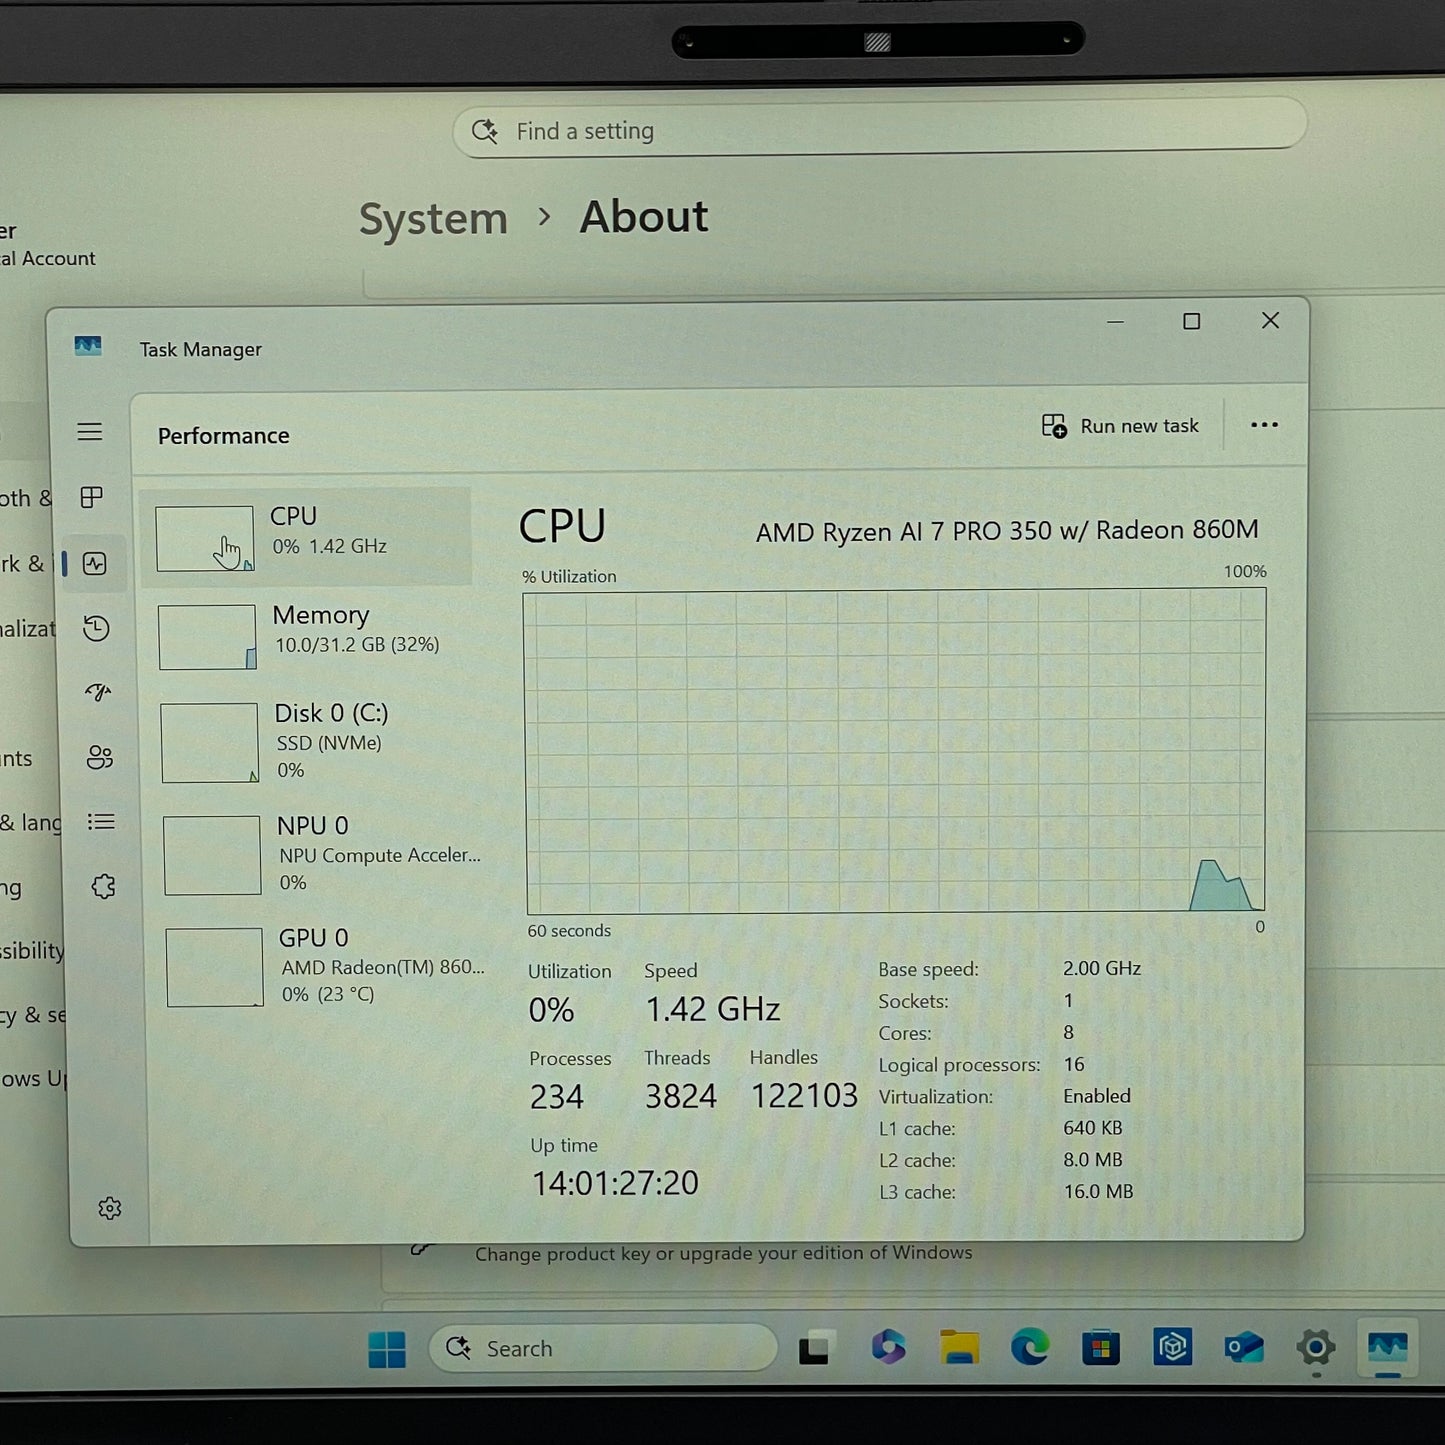The image size is (1445, 1445).
Task: Click AMD Ryzen AI 7 PRO 350 processor name
Action: pos(1007,531)
